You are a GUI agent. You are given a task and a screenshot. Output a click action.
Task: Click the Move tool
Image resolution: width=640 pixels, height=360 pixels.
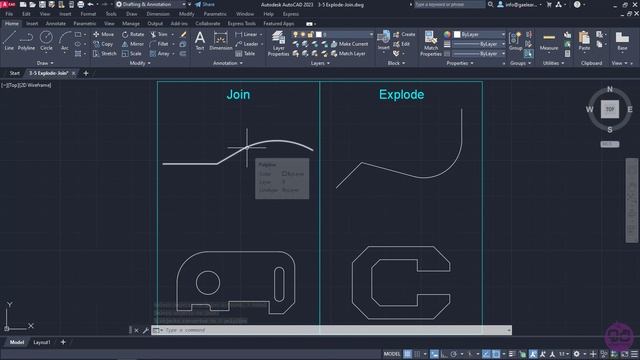coord(104,34)
